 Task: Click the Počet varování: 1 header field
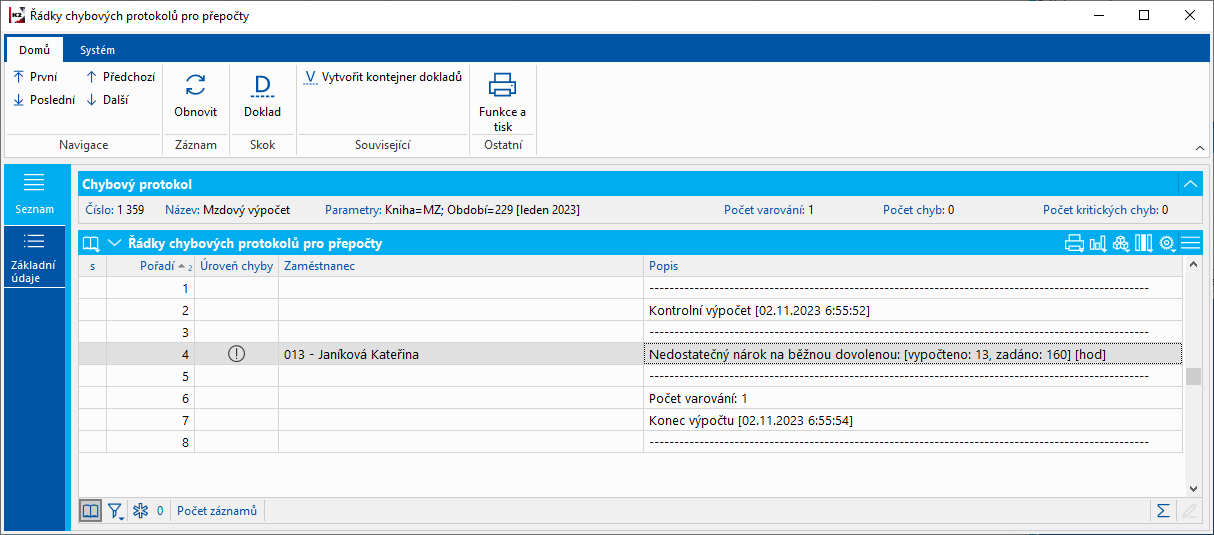pyautogui.click(x=769, y=210)
